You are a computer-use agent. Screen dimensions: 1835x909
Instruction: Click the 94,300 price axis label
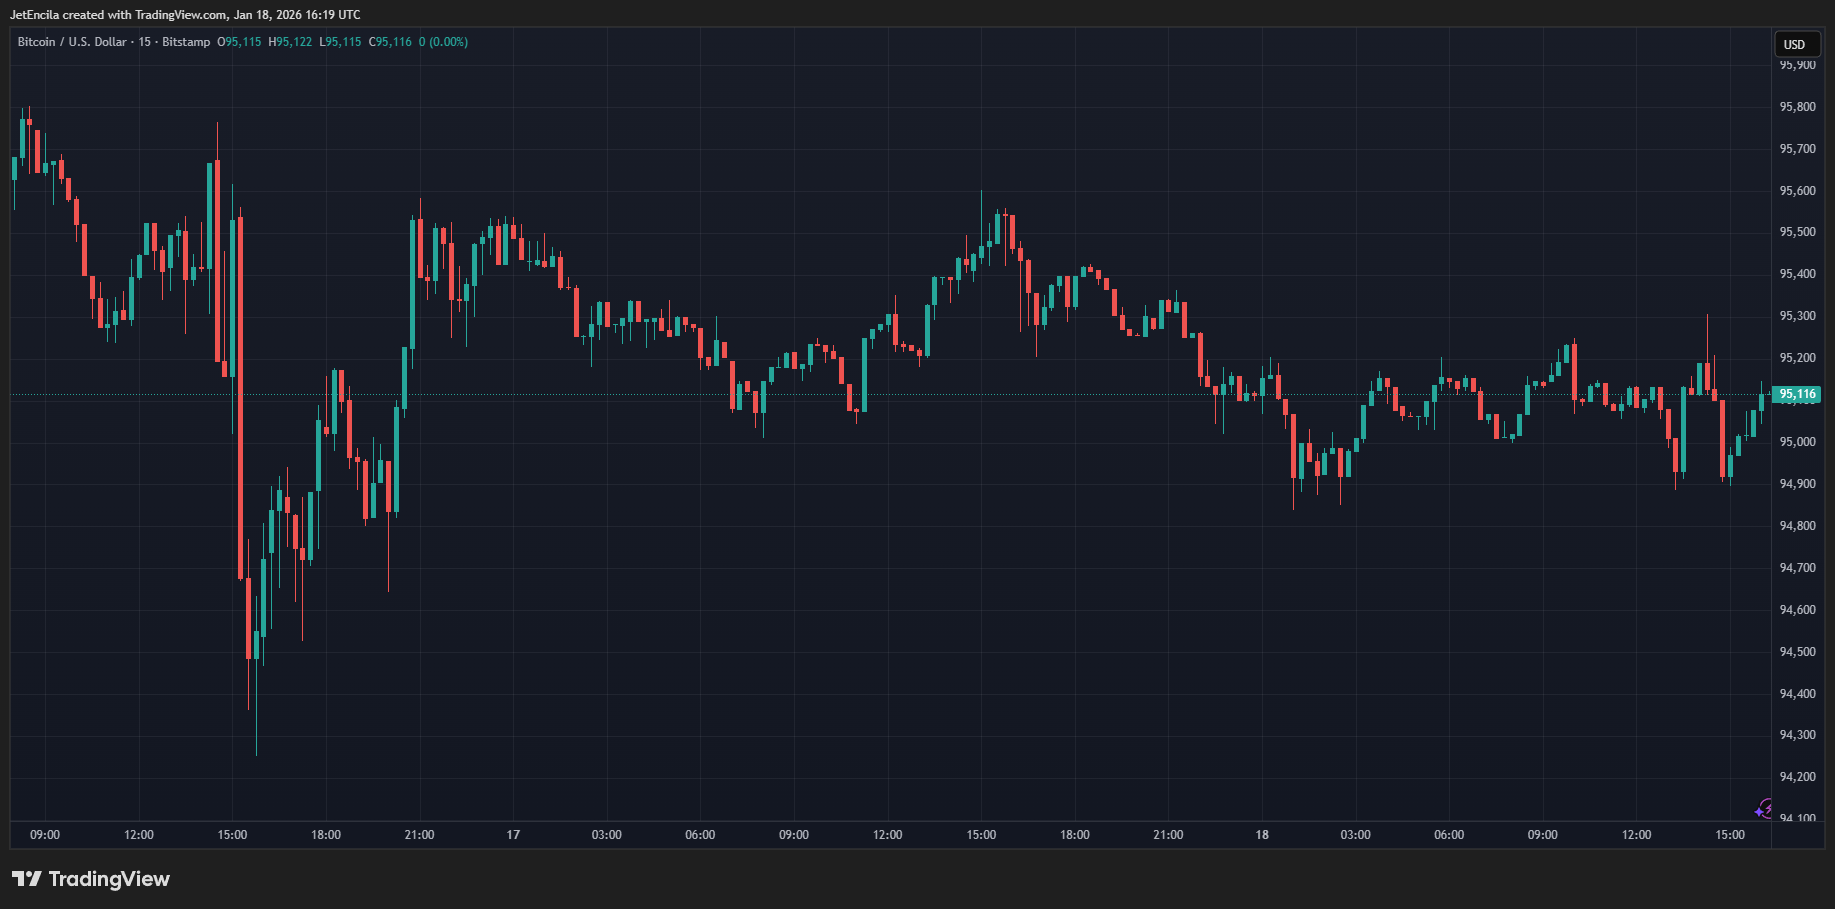1797,735
